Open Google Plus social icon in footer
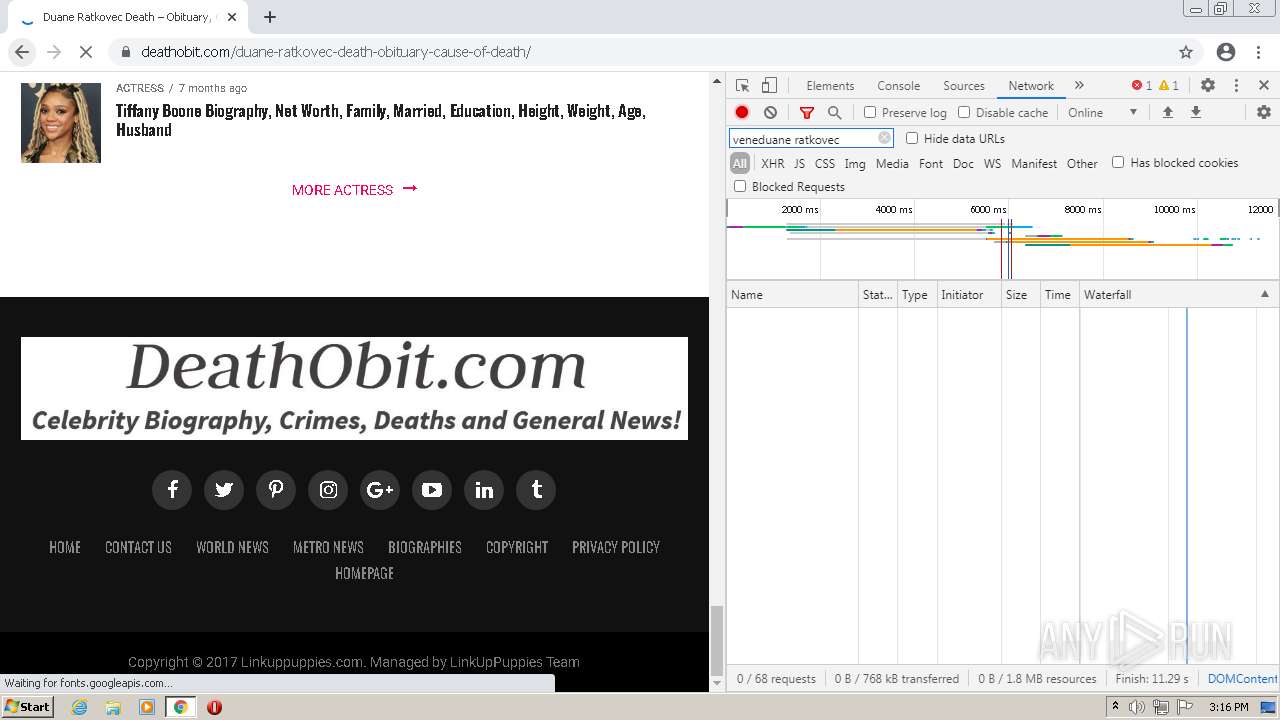The width and height of the screenshot is (1280, 720). coord(380,490)
